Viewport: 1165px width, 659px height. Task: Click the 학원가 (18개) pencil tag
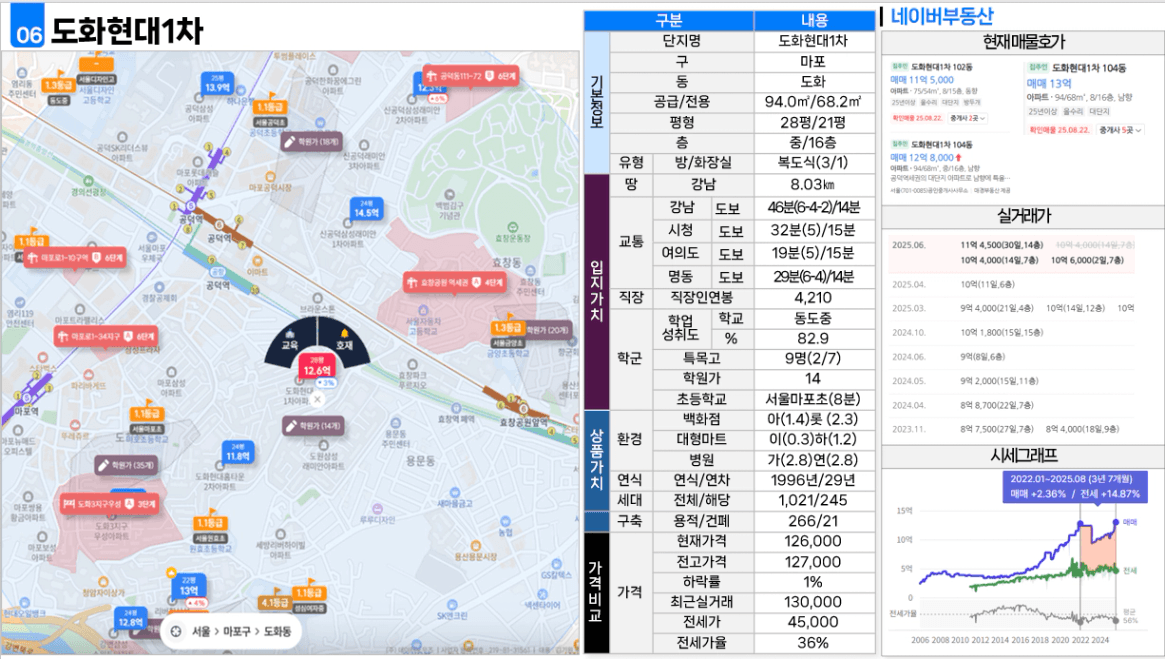312,141
